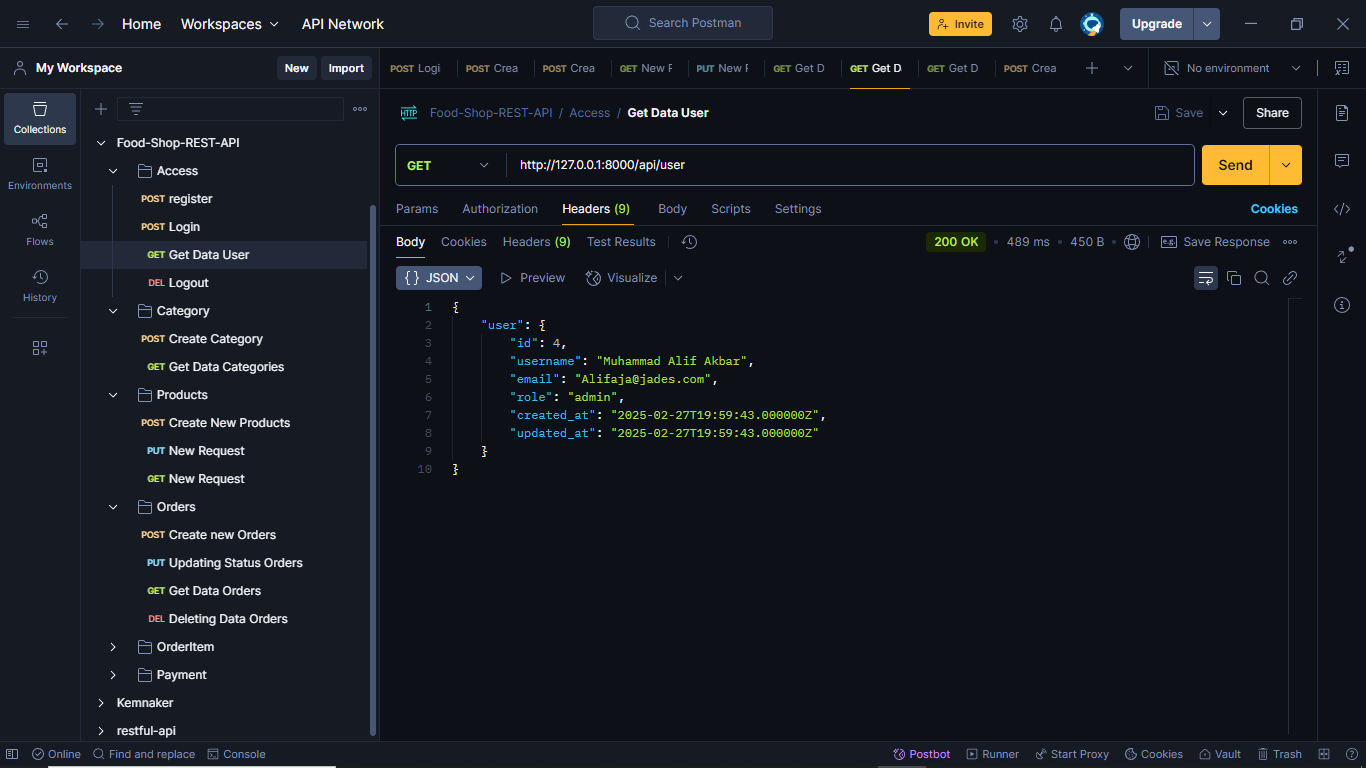
Task: Open the Cookies link near Send
Action: coord(1274,209)
